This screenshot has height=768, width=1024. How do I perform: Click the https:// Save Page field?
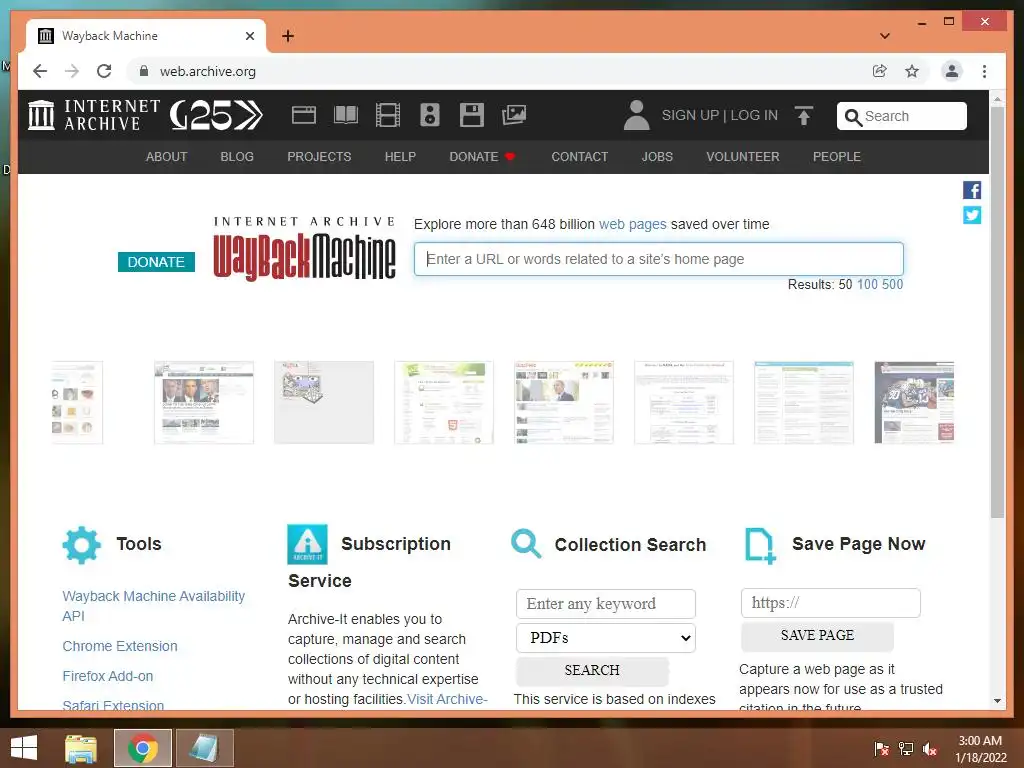pyautogui.click(x=831, y=603)
